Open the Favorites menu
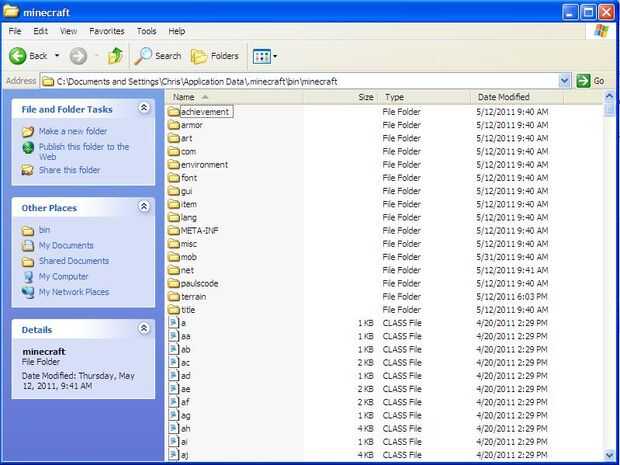 (x=107, y=31)
